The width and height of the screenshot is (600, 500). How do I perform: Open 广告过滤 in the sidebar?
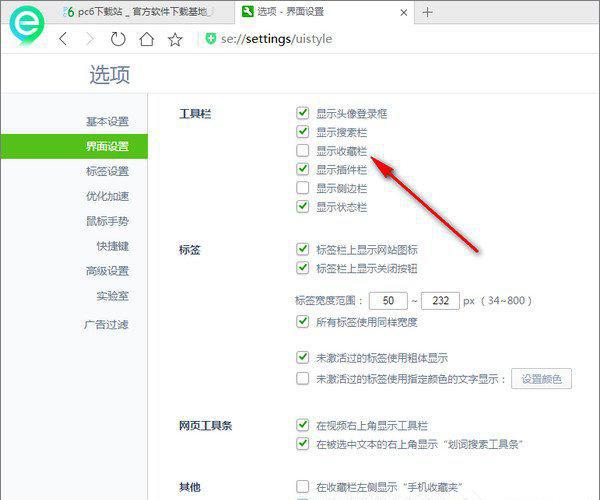tap(106, 325)
